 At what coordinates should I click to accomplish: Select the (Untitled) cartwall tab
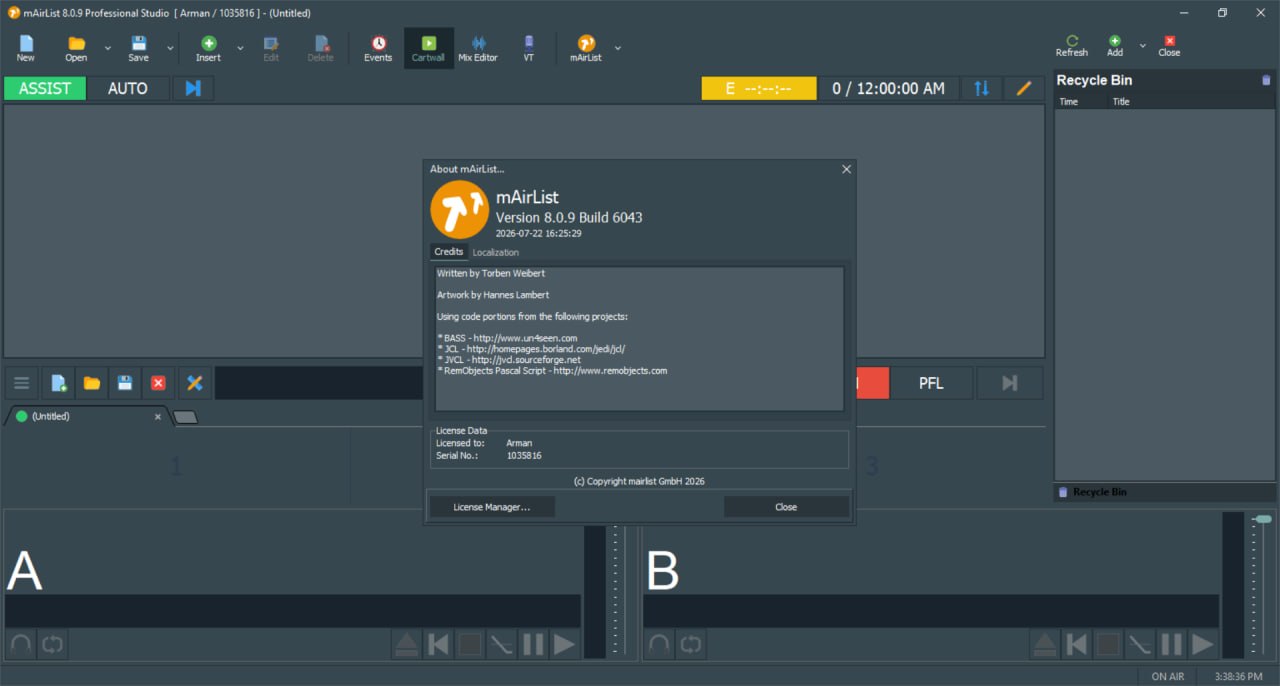(x=88, y=416)
